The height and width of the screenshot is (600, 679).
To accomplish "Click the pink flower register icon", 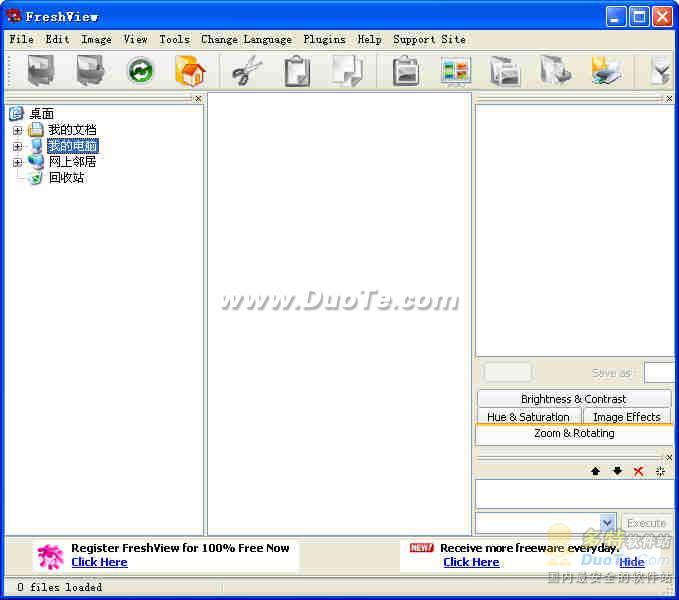I will 50,556.
